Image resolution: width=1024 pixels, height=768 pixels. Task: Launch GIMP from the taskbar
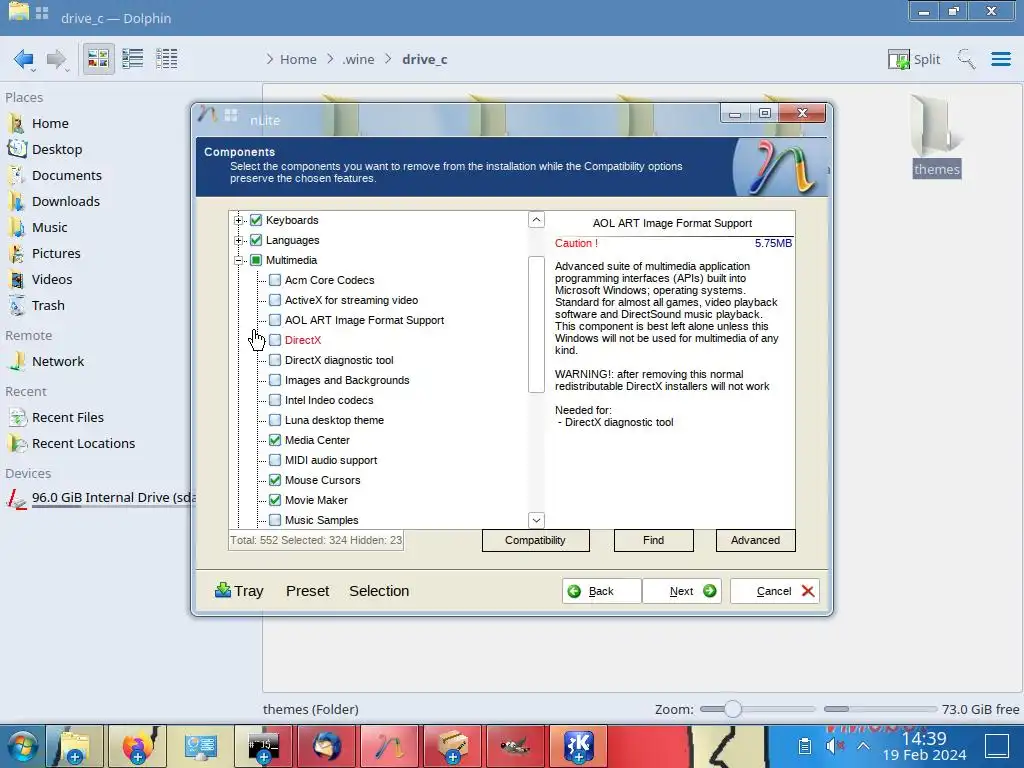[515, 746]
